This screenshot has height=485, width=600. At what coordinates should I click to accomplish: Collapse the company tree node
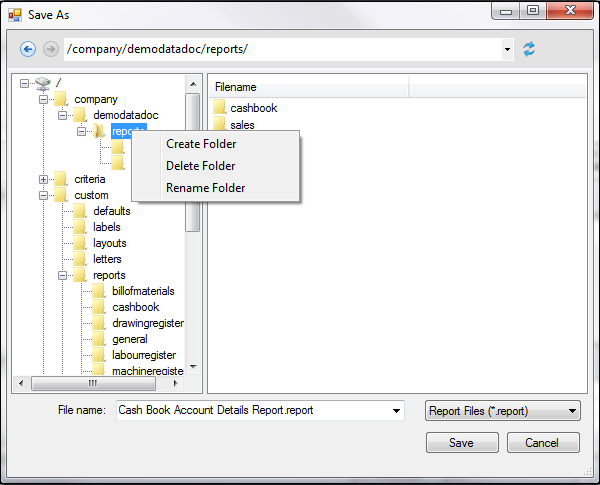pyautogui.click(x=43, y=99)
